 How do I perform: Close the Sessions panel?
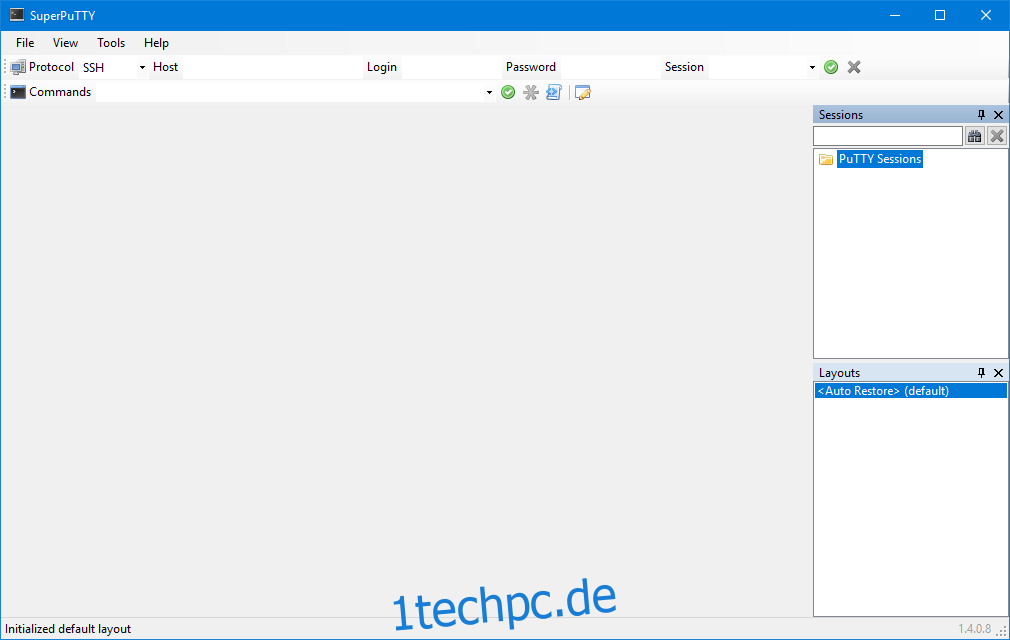pyautogui.click(x=998, y=115)
